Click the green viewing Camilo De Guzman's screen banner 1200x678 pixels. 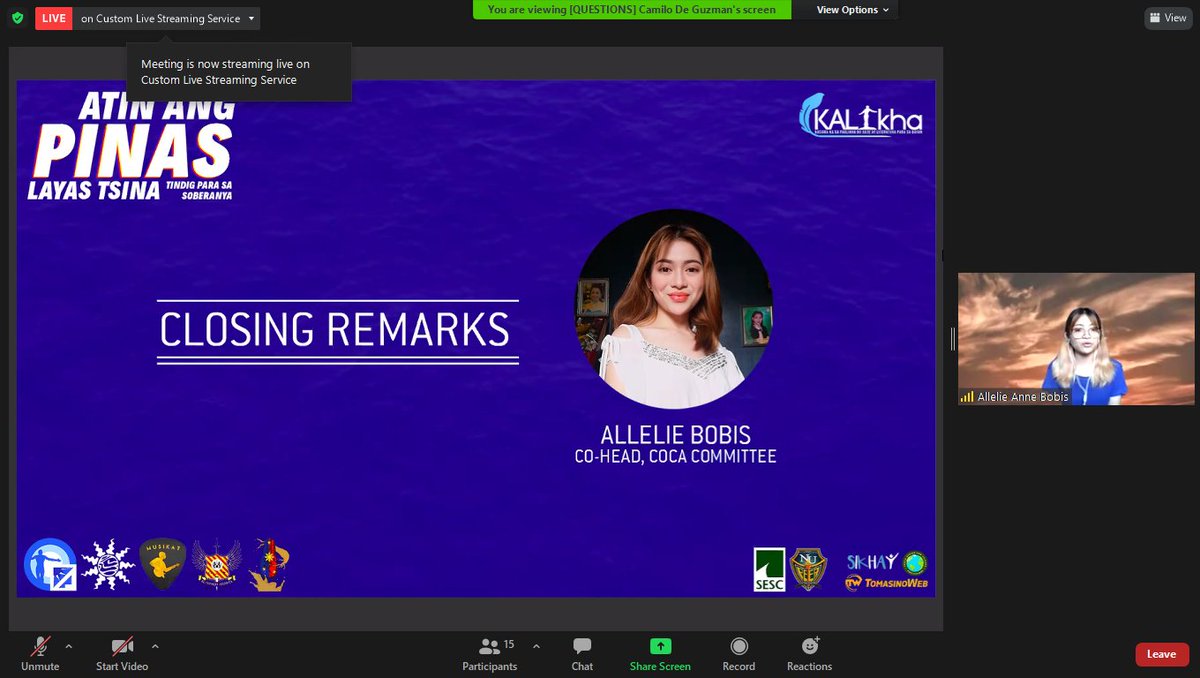pyautogui.click(x=632, y=10)
